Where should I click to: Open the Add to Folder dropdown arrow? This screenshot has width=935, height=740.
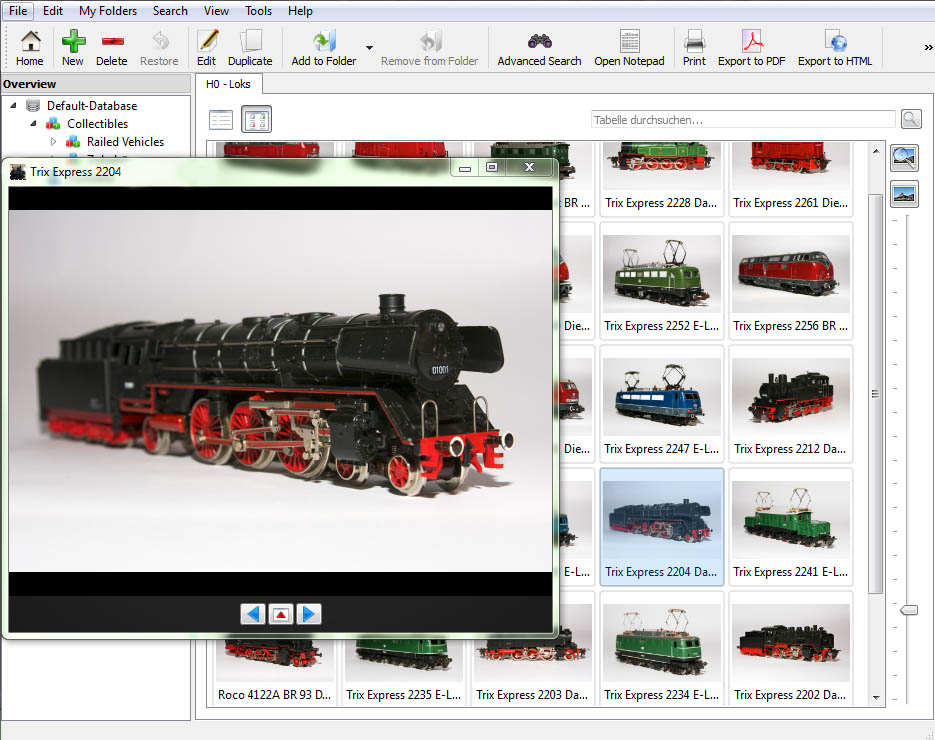click(x=369, y=48)
